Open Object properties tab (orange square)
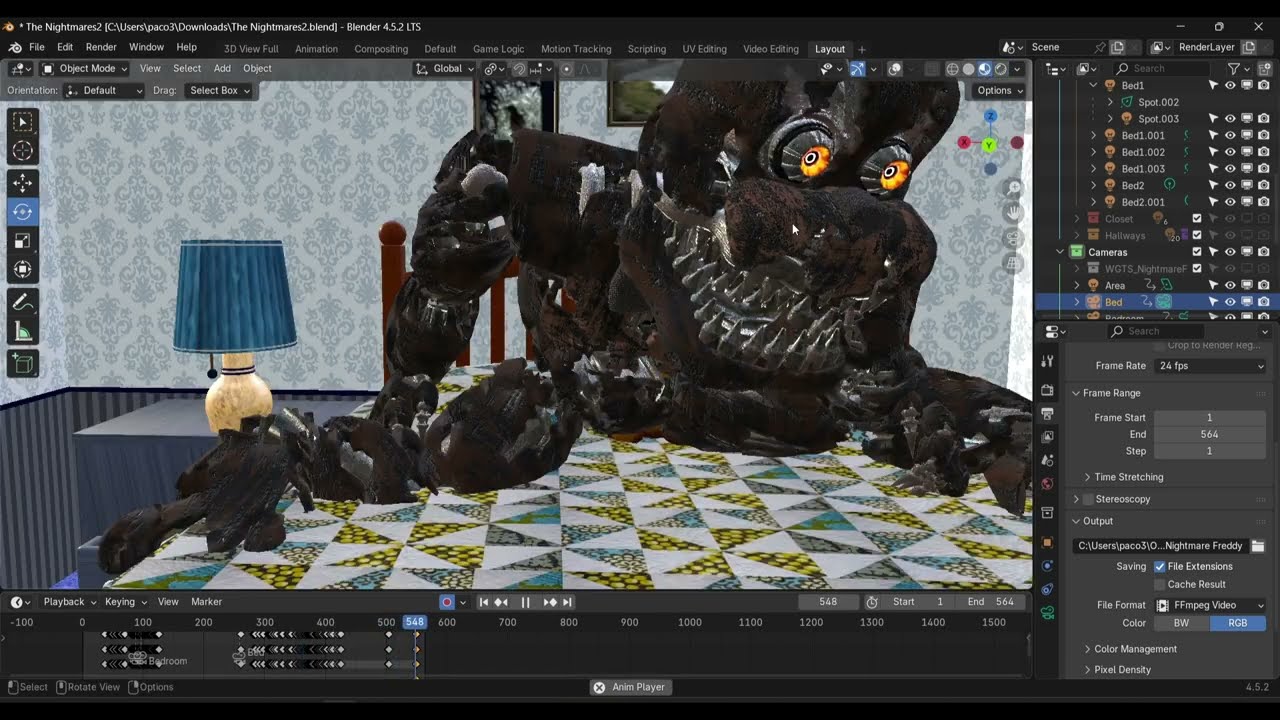Image resolution: width=1280 pixels, height=720 pixels. (1047, 542)
